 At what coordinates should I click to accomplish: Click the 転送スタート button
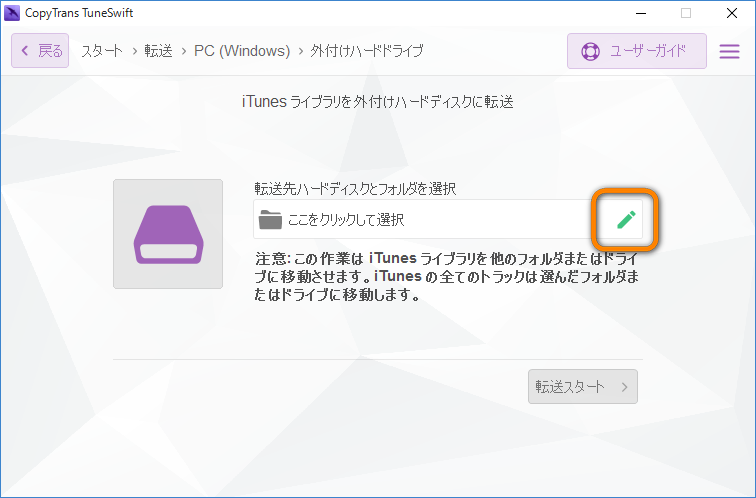(582, 387)
